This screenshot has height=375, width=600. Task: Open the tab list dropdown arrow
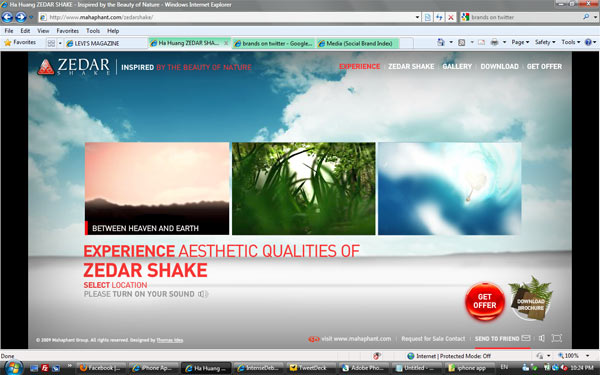pos(60,43)
